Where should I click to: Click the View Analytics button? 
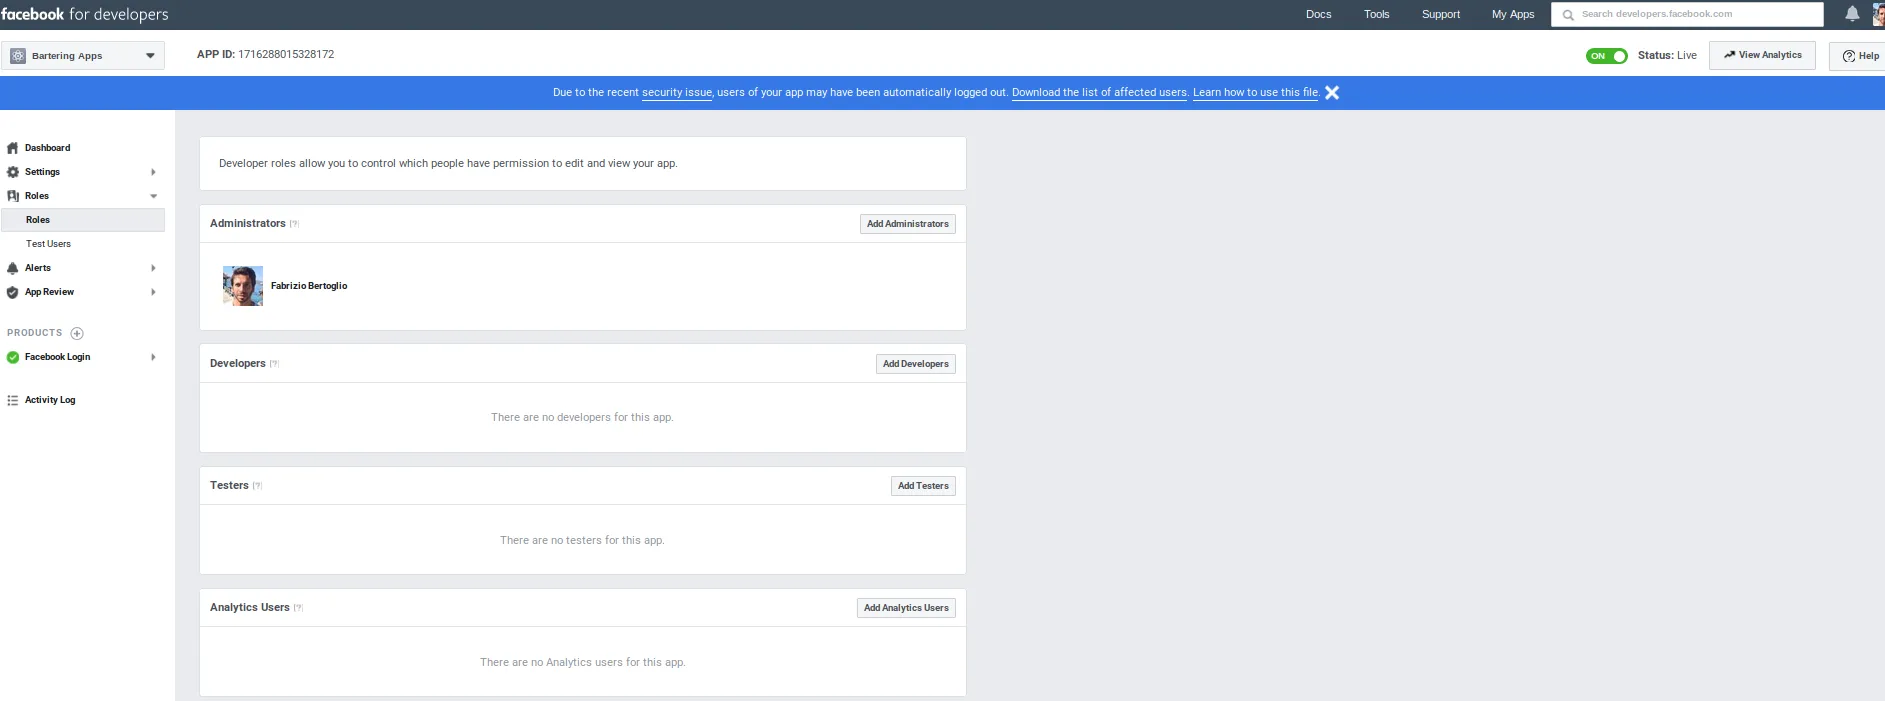pyautogui.click(x=1762, y=55)
